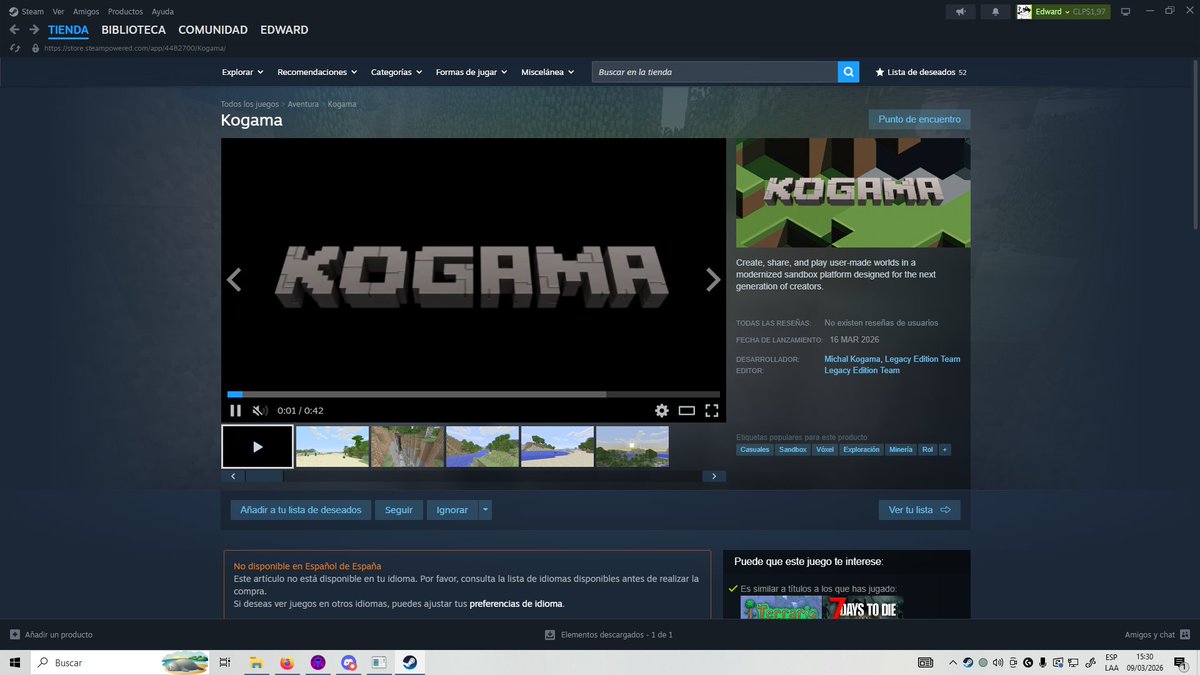Show previous media with left arrow
Screen dimensions: 1200x675
[234, 280]
